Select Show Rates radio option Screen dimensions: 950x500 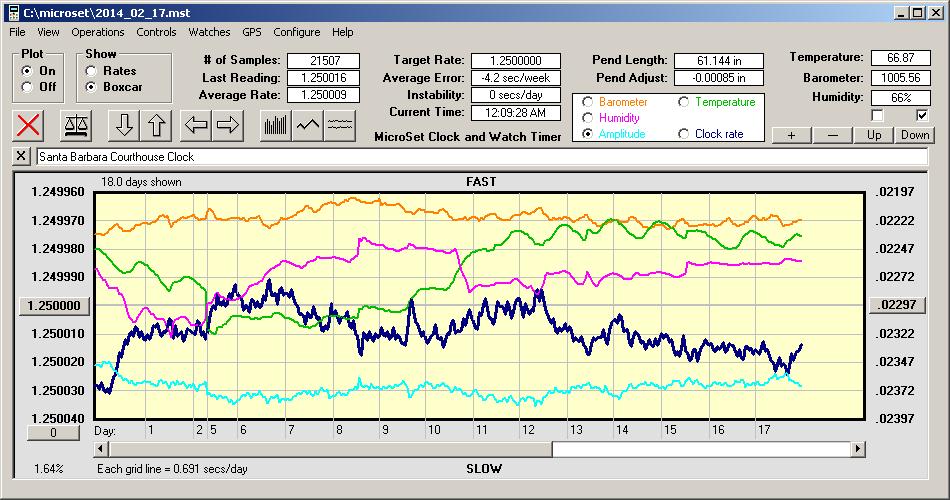tap(91, 71)
